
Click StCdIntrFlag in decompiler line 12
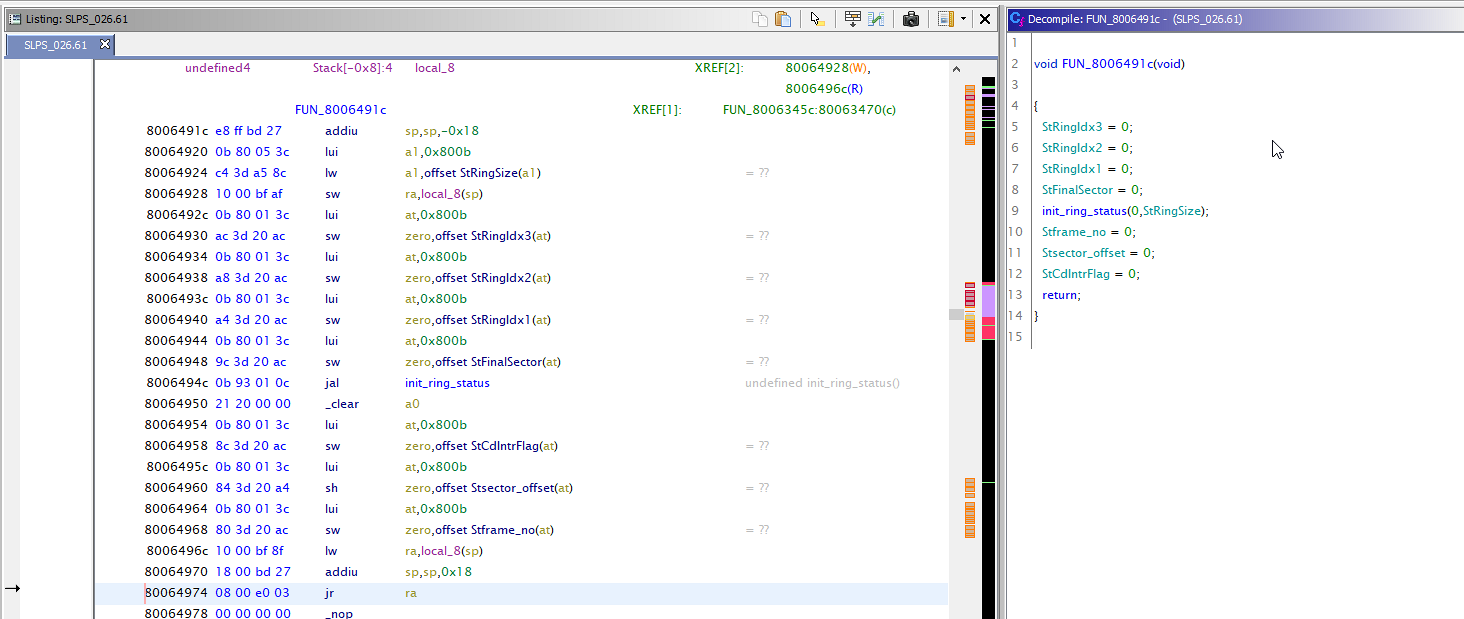click(1076, 274)
